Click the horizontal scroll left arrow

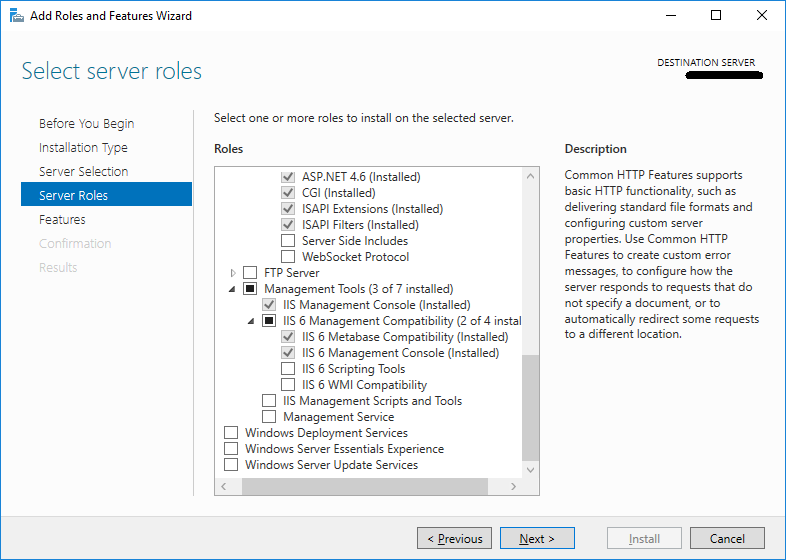pyautogui.click(x=224, y=486)
